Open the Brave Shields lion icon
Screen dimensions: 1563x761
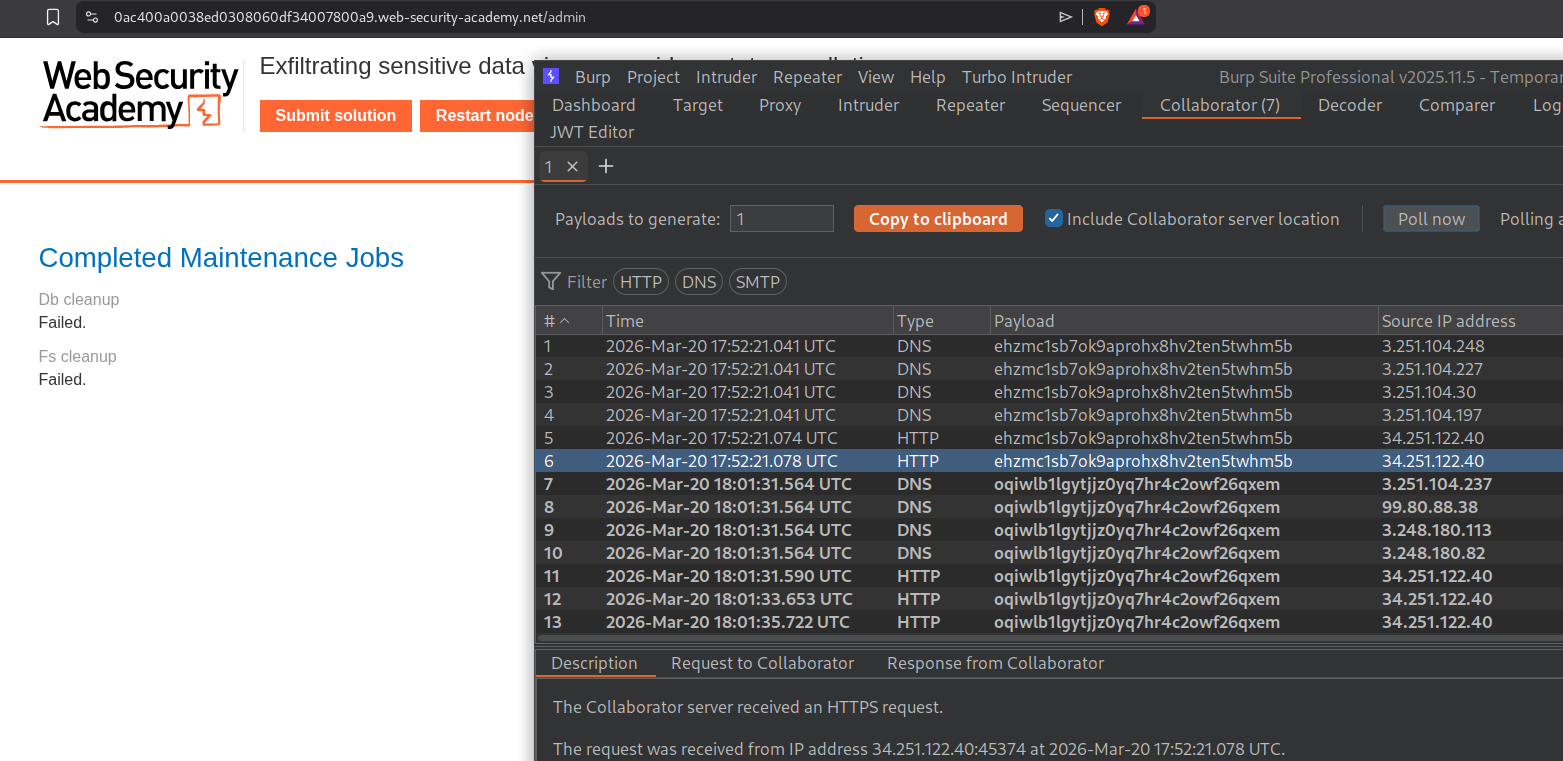coord(1101,17)
